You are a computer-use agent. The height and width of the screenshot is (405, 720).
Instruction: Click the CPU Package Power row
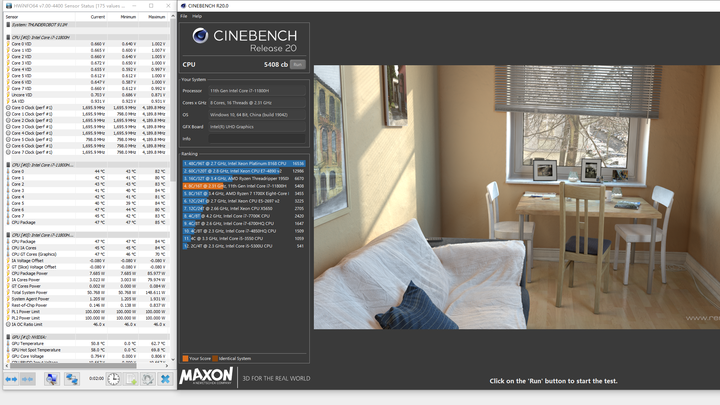[86, 273]
